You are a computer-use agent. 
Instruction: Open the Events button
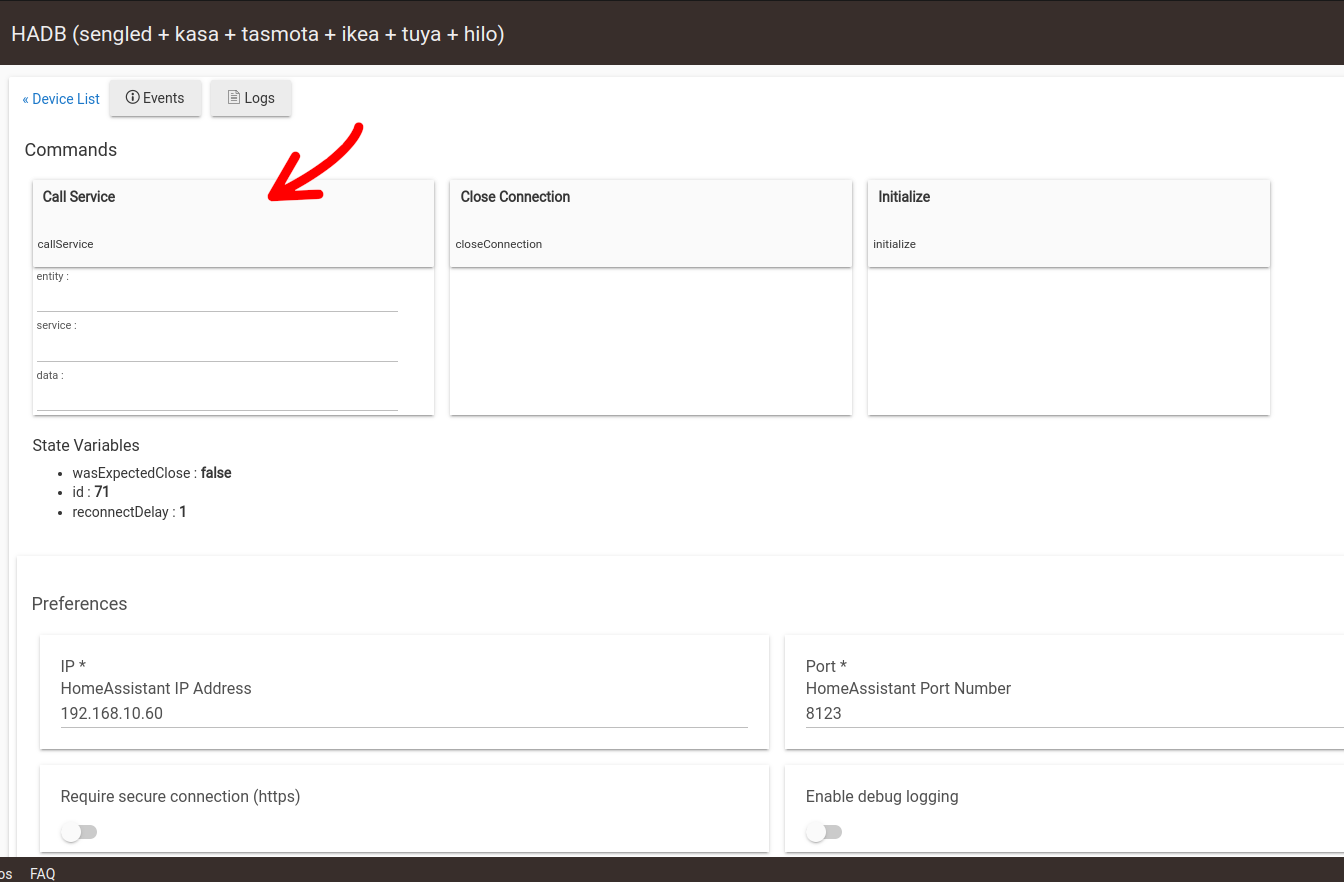coord(155,98)
